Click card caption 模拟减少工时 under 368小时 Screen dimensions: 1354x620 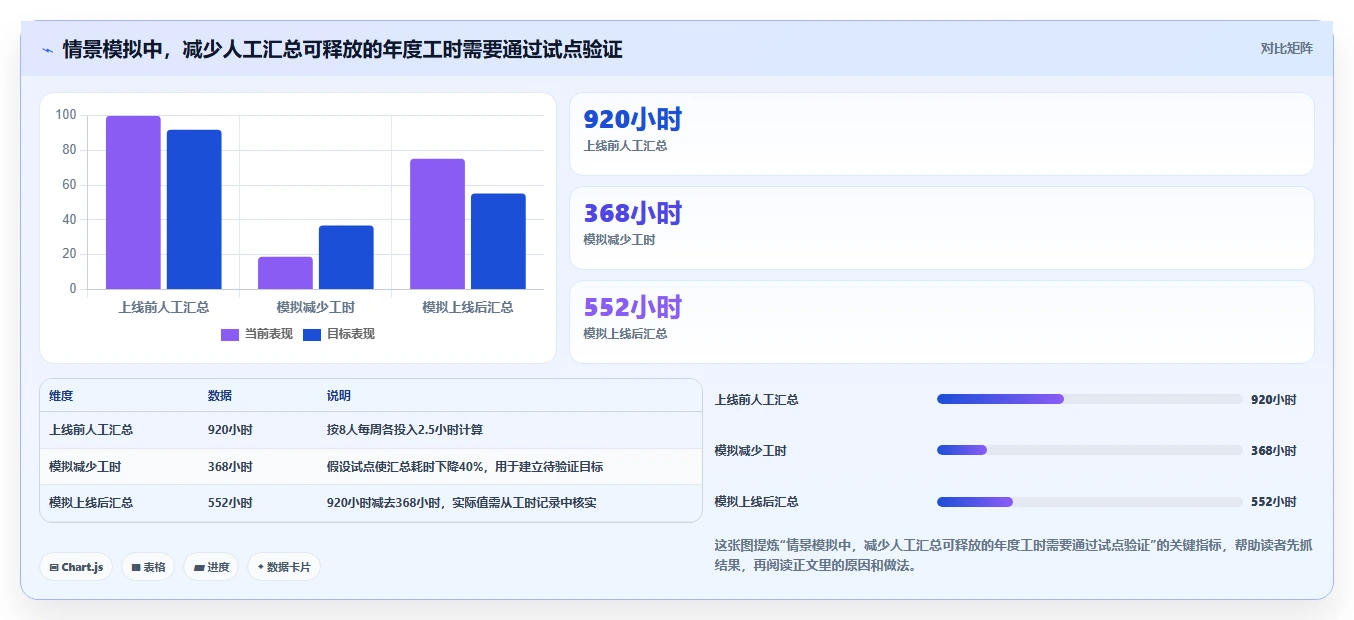(619, 240)
